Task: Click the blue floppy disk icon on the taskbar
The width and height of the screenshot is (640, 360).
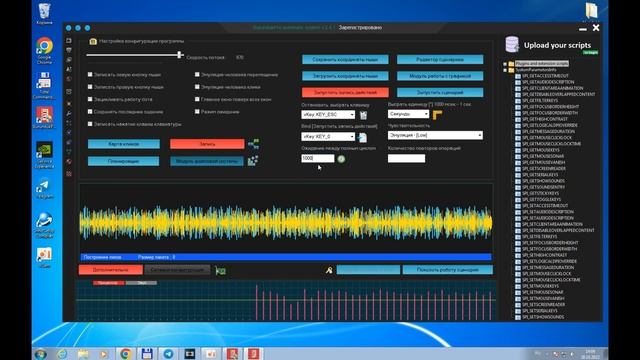Action: 147,354
